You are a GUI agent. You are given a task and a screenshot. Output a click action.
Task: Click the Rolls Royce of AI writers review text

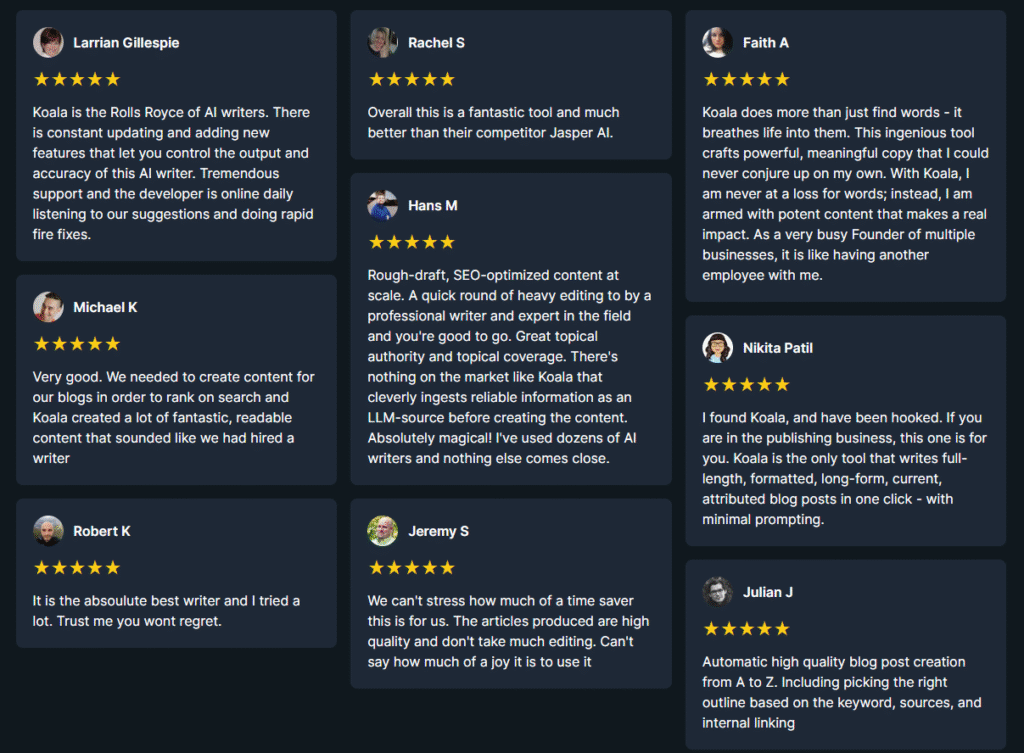[x=174, y=173]
